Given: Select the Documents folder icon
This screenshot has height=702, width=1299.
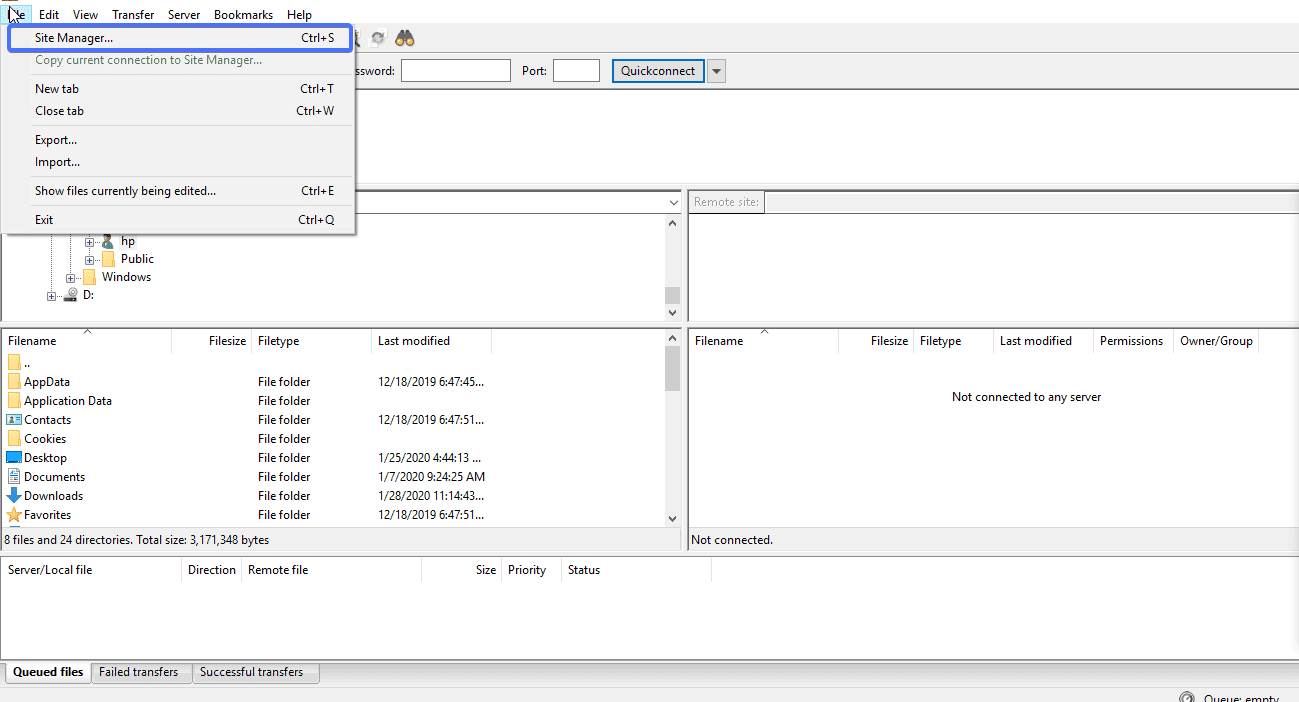Looking at the screenshot, I should click(x=14, y=477).
